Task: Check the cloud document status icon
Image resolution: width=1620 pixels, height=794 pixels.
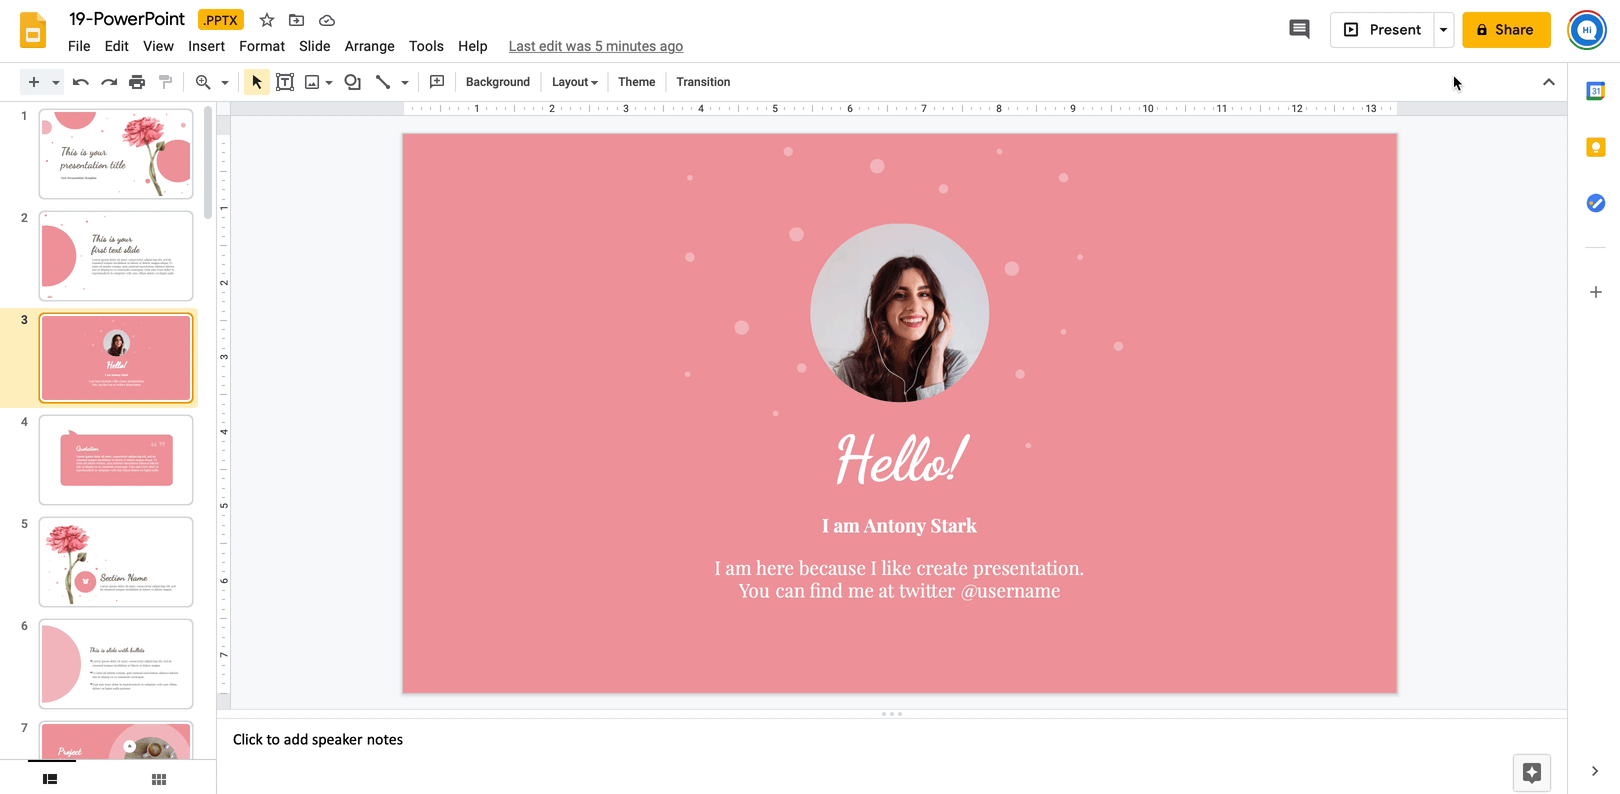Action: tap(327, 20)
